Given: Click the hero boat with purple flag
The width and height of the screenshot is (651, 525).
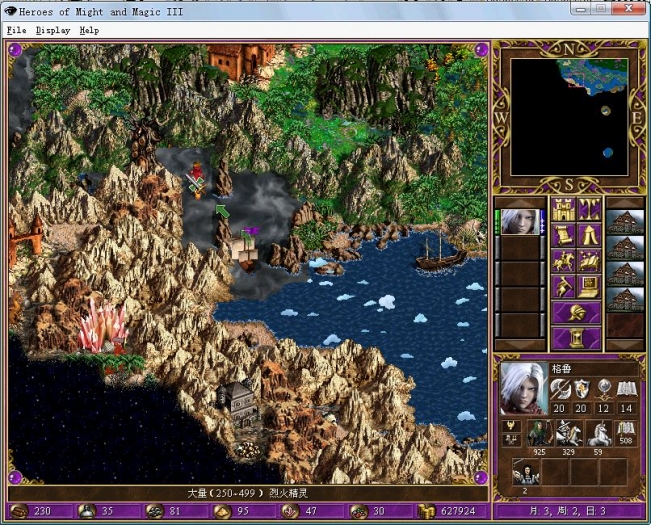Looking at the screenshot, I should [246, 249].
